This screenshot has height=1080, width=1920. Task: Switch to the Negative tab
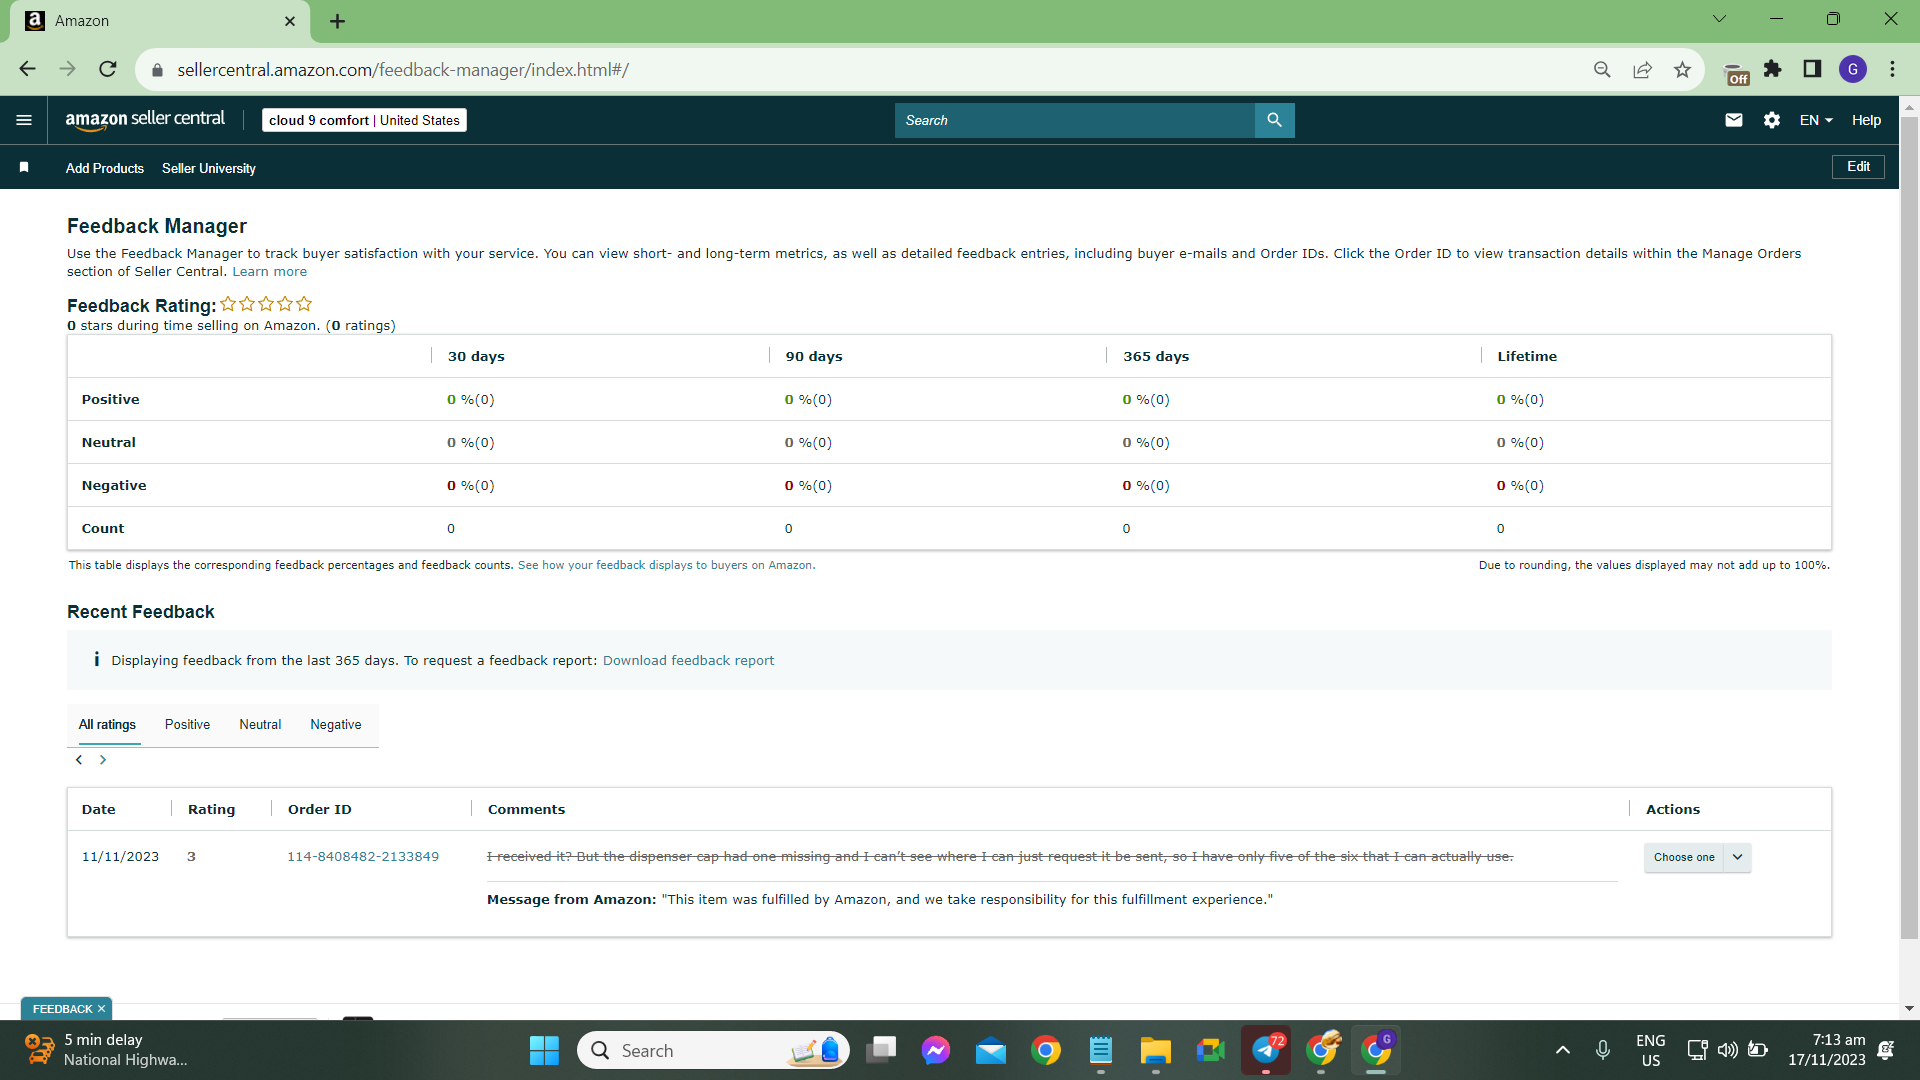pyautogui.click(x=336, y=725)
